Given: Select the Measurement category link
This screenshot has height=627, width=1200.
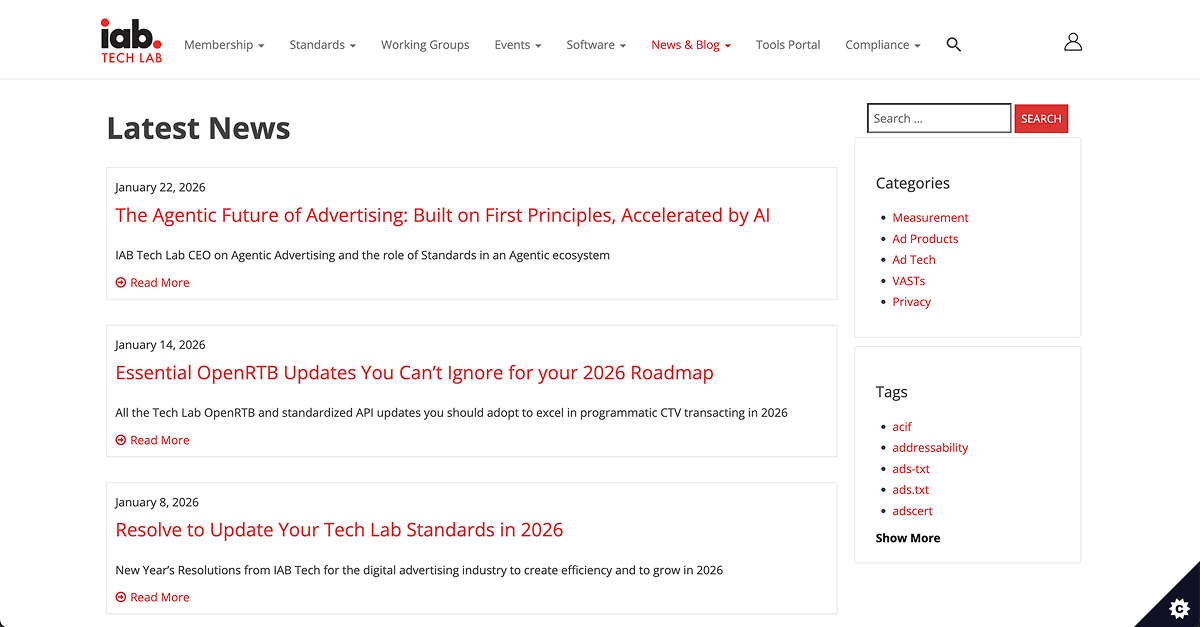Looking at the screenshot, I should click(930, 218).
